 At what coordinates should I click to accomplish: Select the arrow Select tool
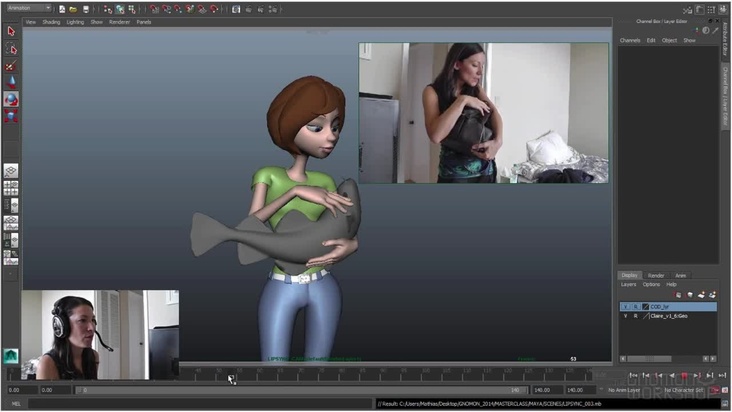pos(11,32)
